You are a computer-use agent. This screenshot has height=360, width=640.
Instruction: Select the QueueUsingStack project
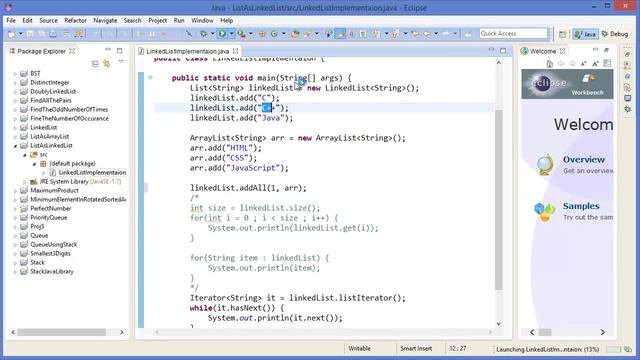pyautogui.click(x=53, y=244)
